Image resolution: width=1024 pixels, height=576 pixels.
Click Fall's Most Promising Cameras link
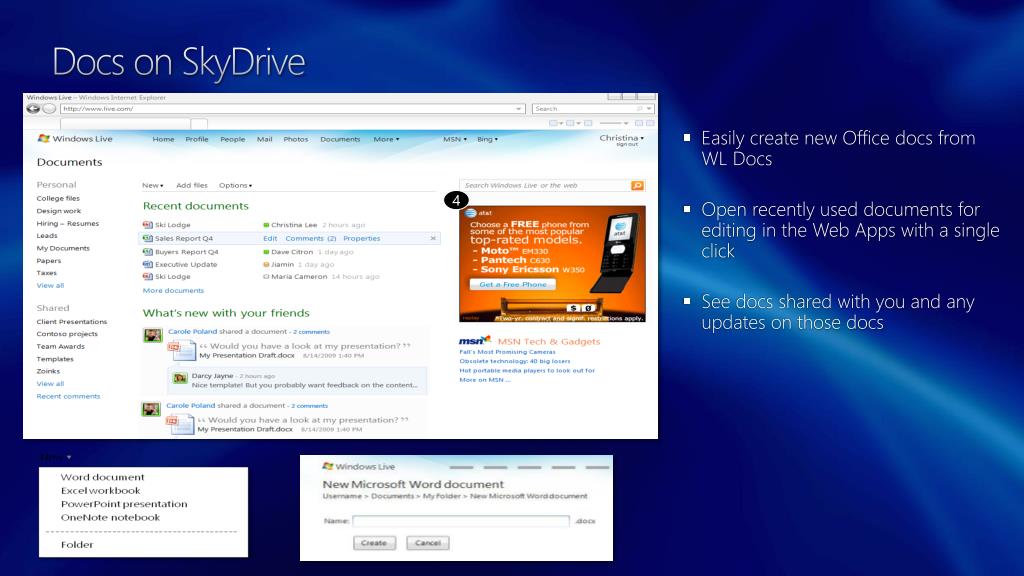click(507, 352)
